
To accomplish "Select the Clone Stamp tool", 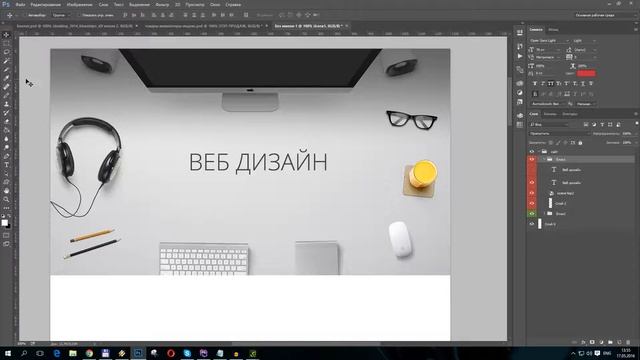I will click(6, 104).
